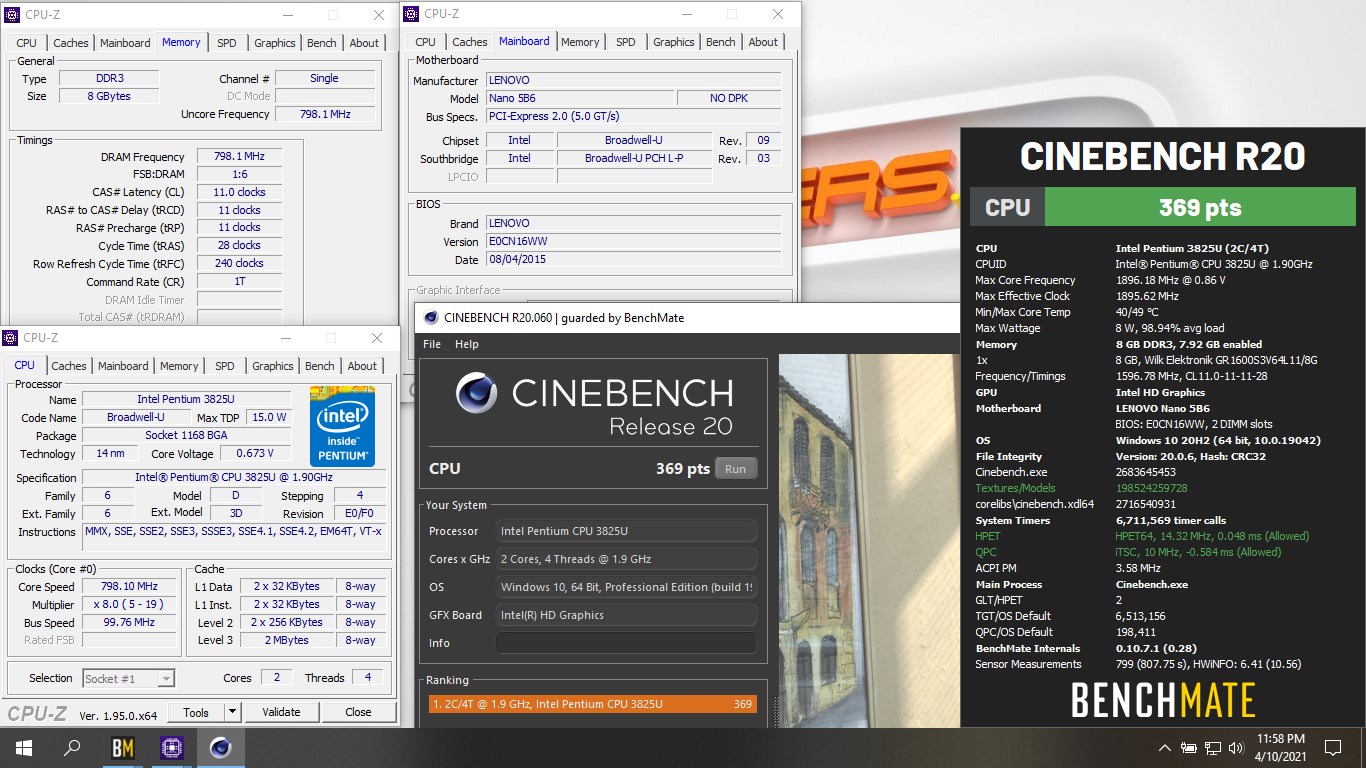This screenshot has width=1366, height=768.
Task: Open CPU-Z purple chip taskbar icon
Action: coord(171,747)
